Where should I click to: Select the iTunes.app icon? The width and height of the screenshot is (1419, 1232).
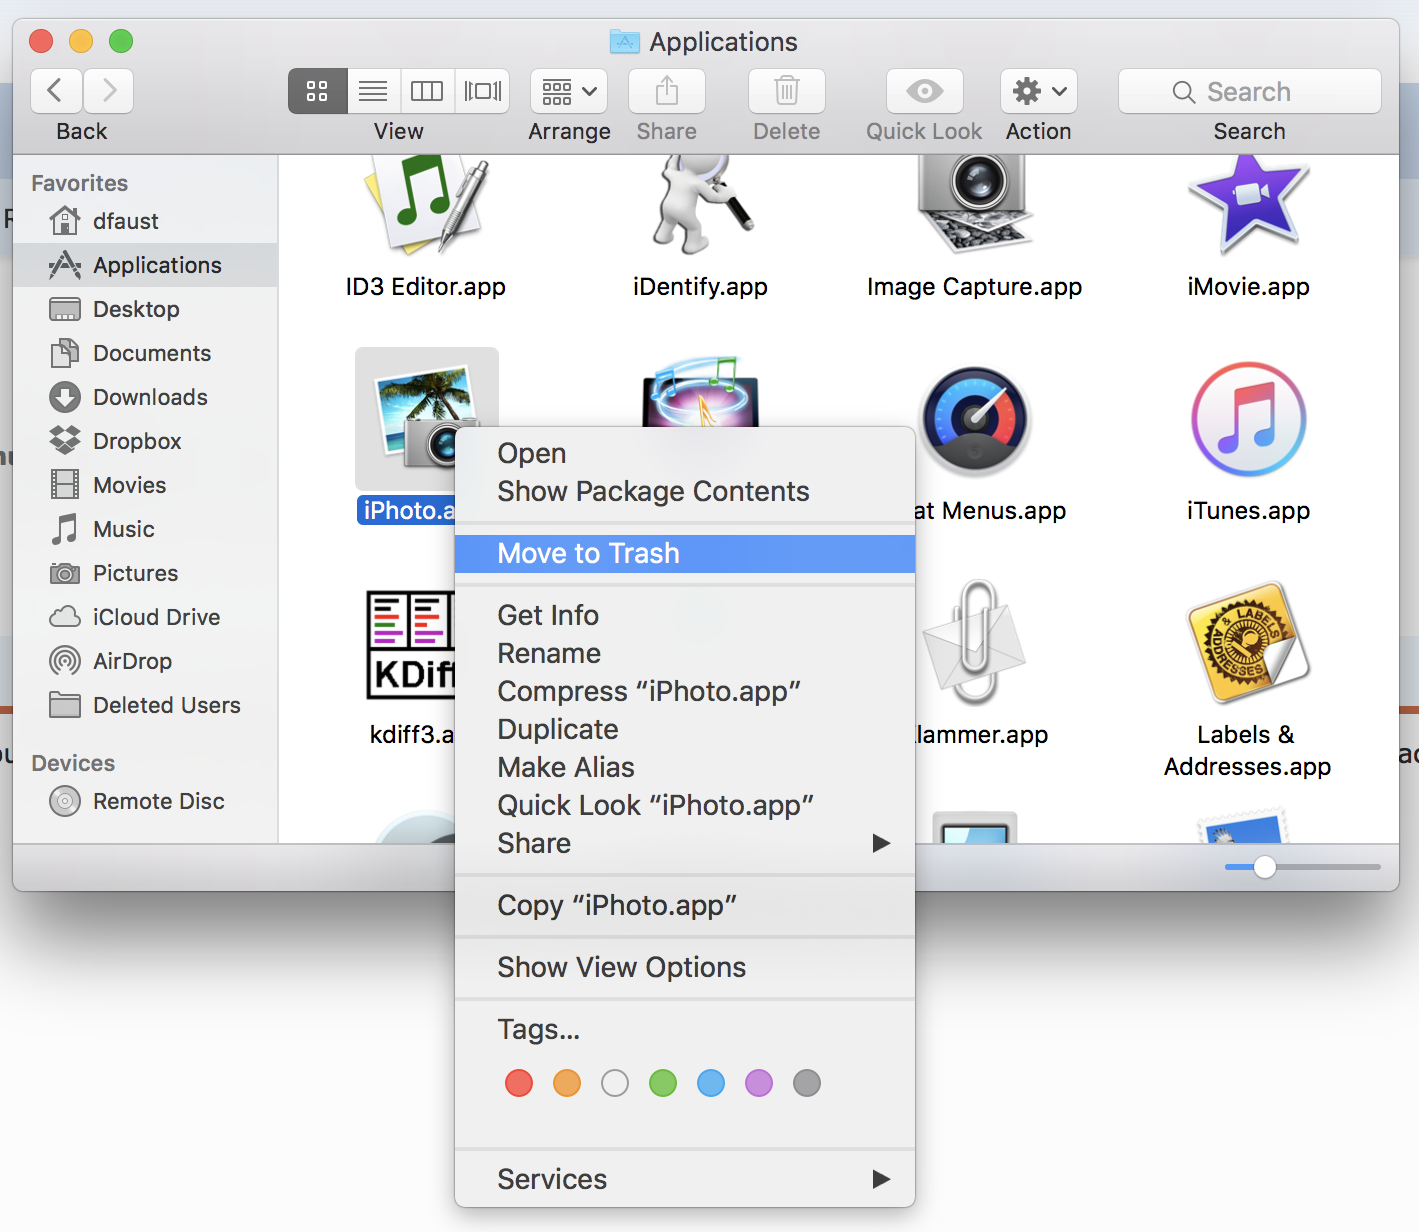[x=1248, y=420]
